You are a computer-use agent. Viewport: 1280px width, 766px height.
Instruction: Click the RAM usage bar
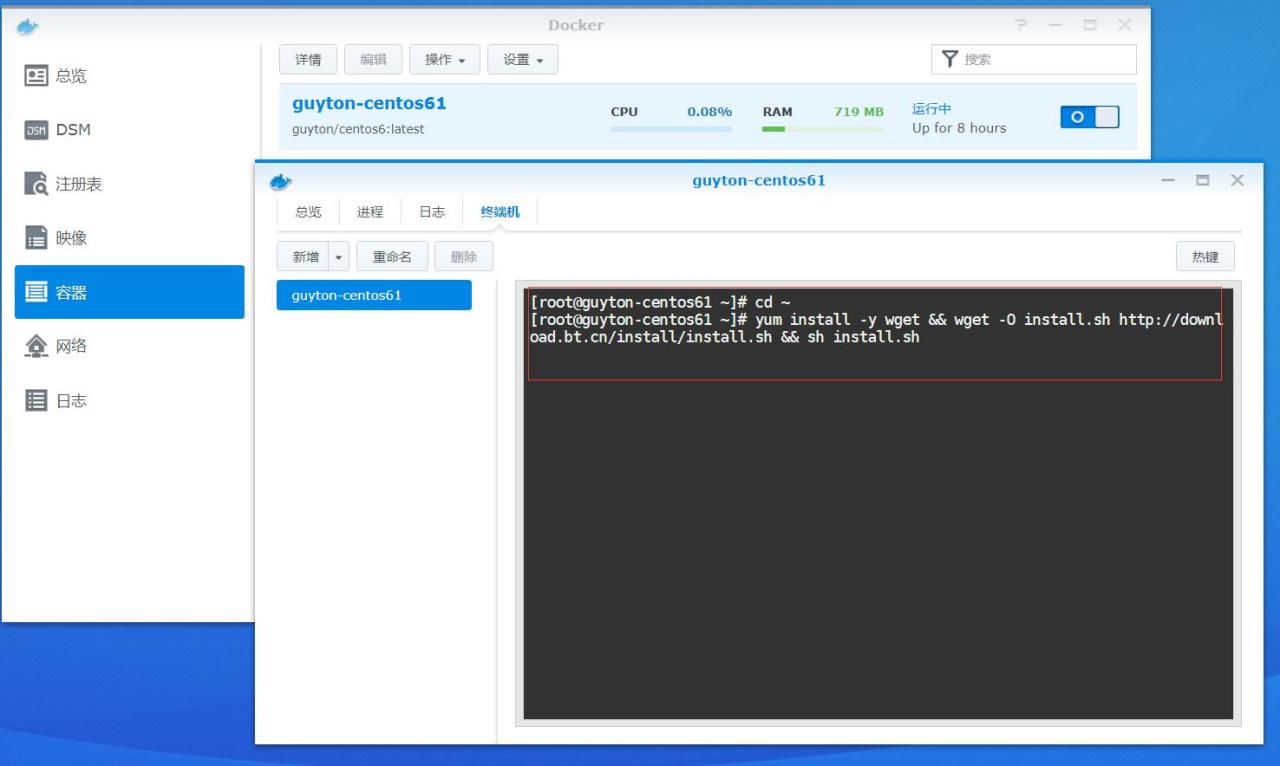pos(822,128)
